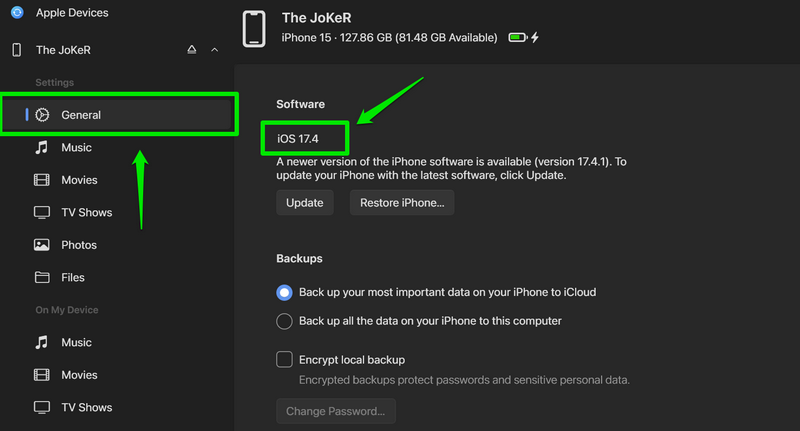Select the back up to iCloud option
The height and width of the screenshot is (431, 800).
[x=285, y=293]
